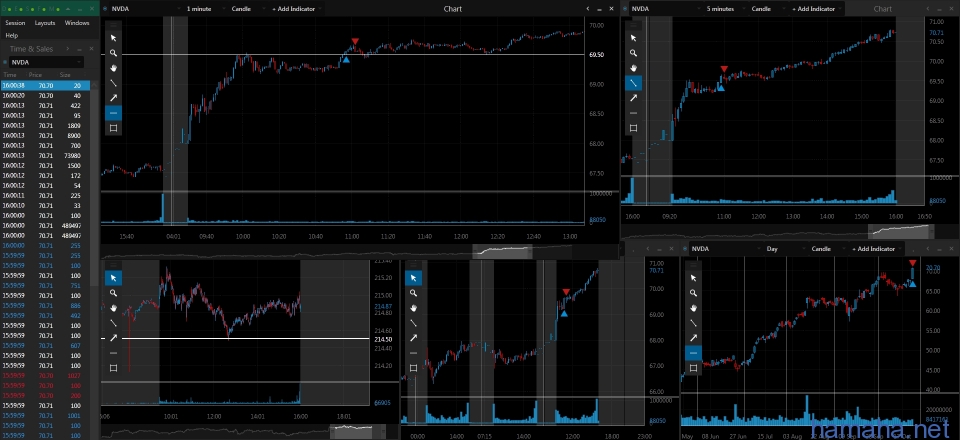Click the Time & Sales panel title
Screen dimensions: 960x440
[x=31, y=49]
